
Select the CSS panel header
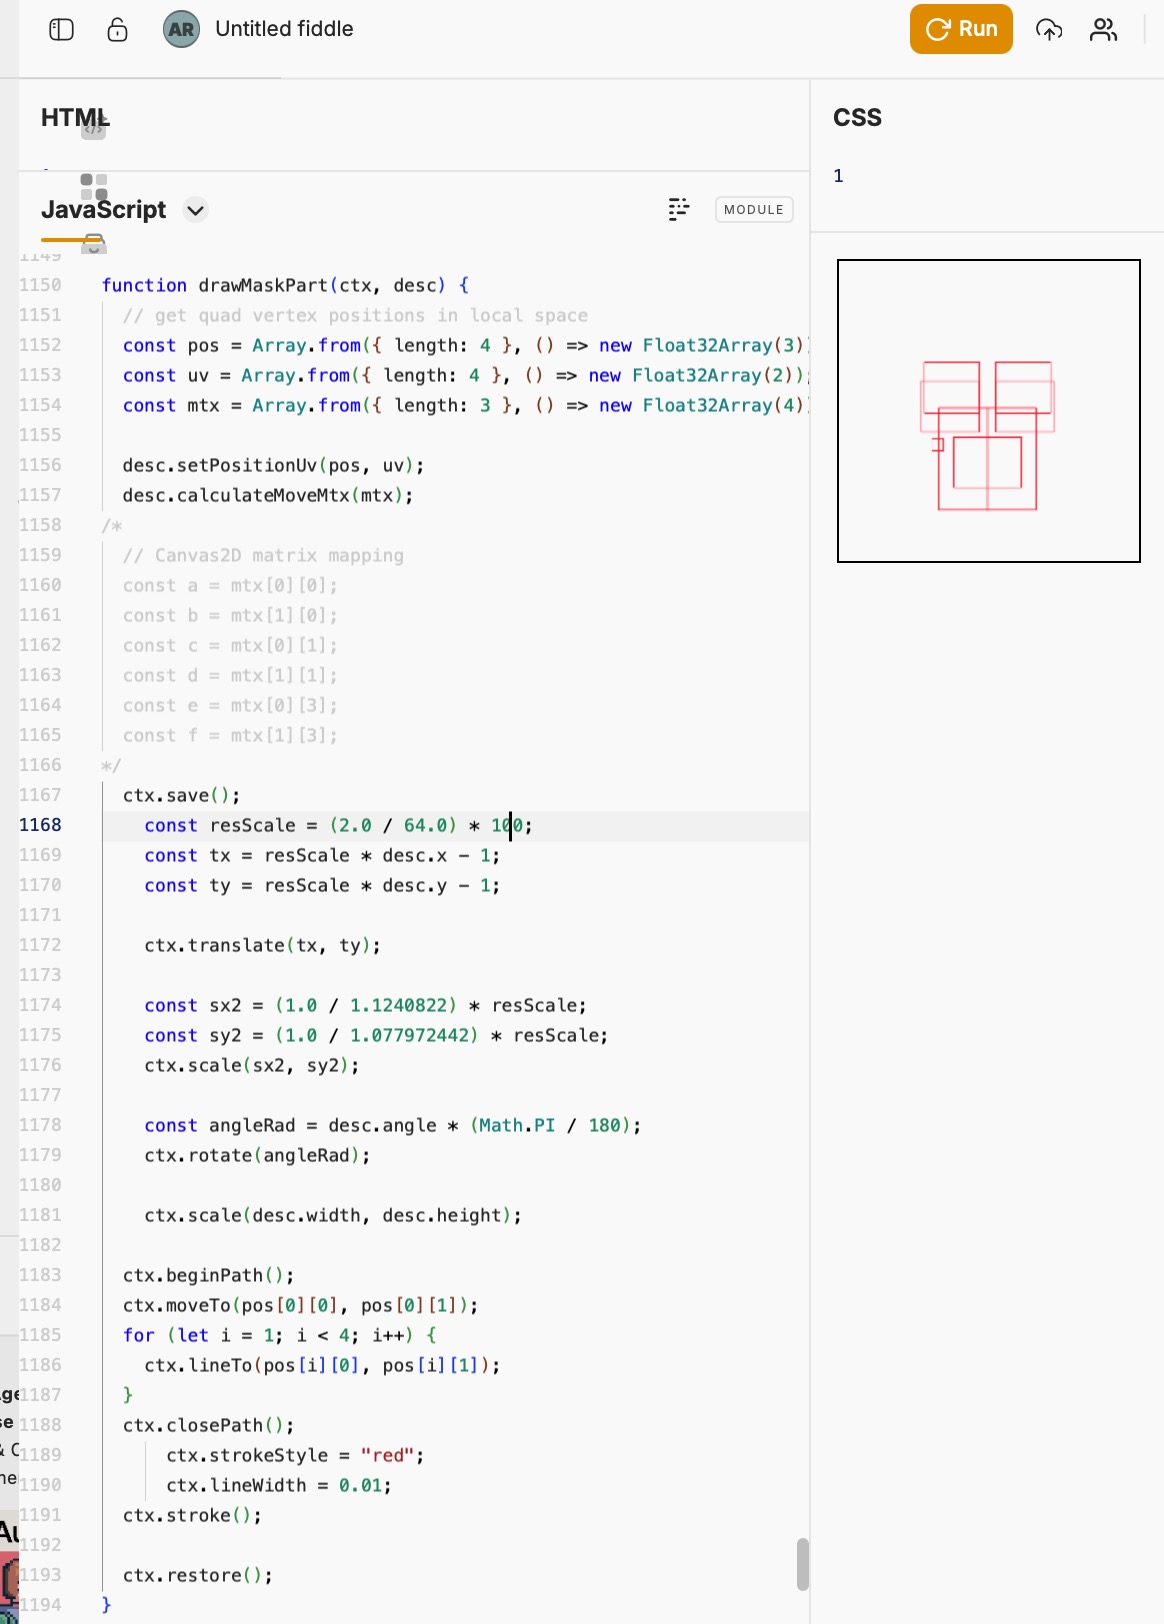coord(857,117)
